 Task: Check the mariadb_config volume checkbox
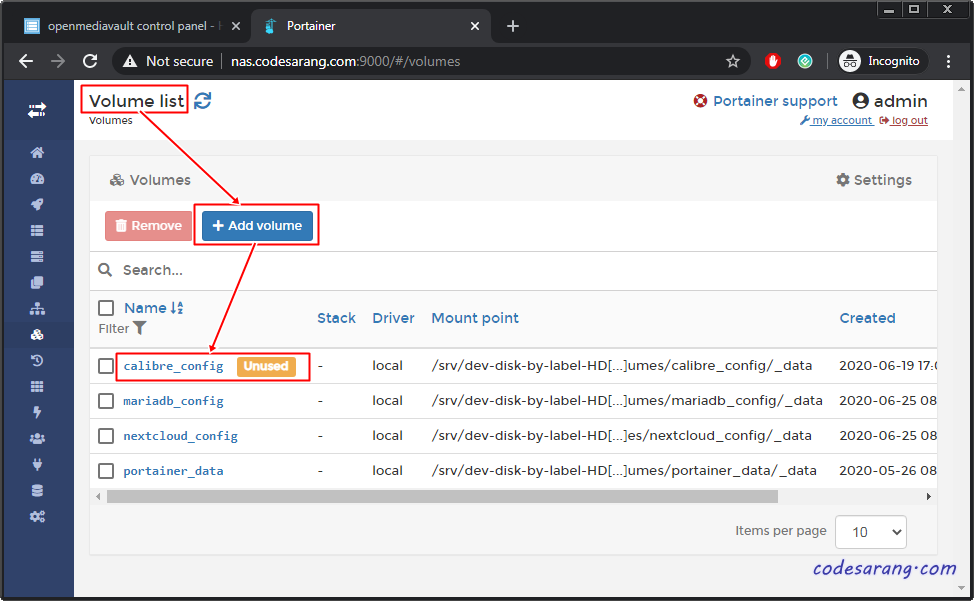point(106,401)
